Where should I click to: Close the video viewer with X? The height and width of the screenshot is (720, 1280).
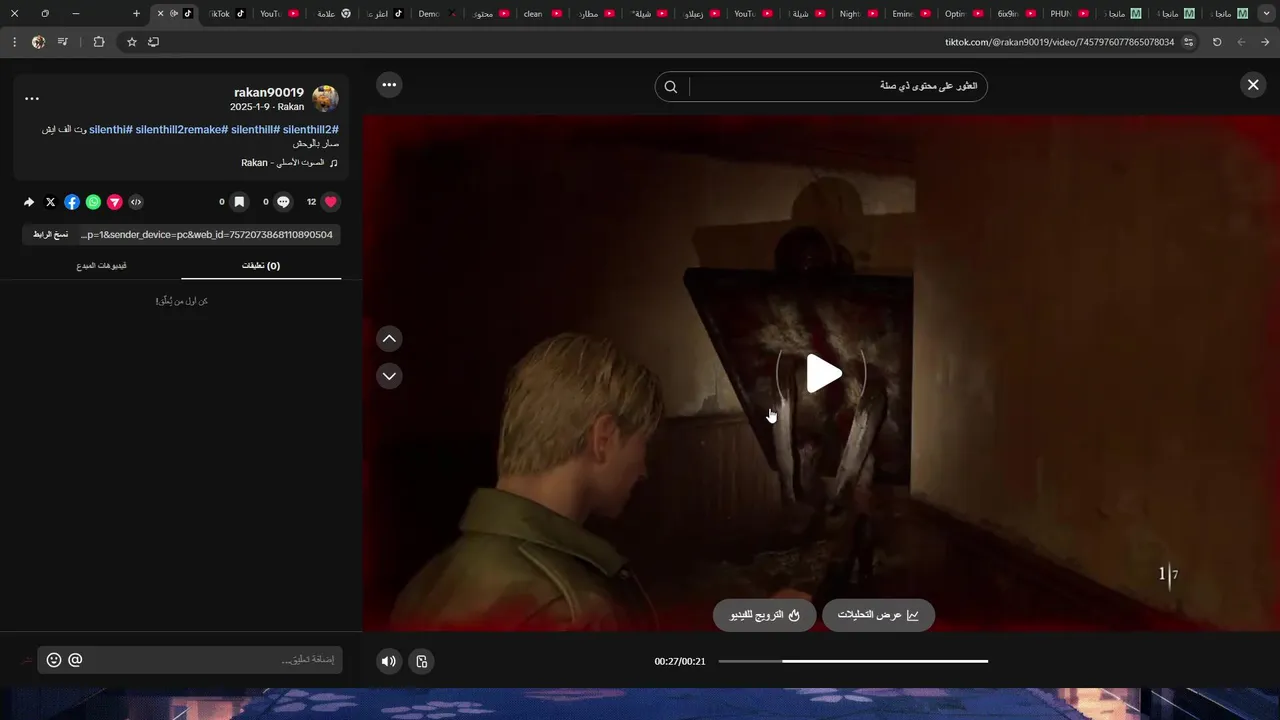pyautogui.click(x=1253, y=85)
